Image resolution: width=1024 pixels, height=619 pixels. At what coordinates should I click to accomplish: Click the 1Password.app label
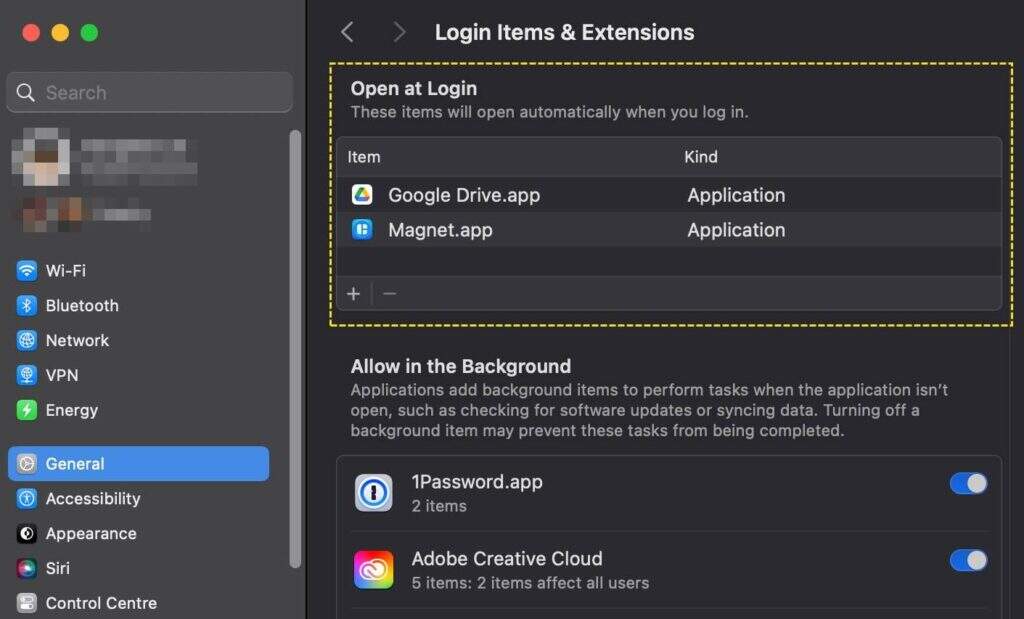477,482
